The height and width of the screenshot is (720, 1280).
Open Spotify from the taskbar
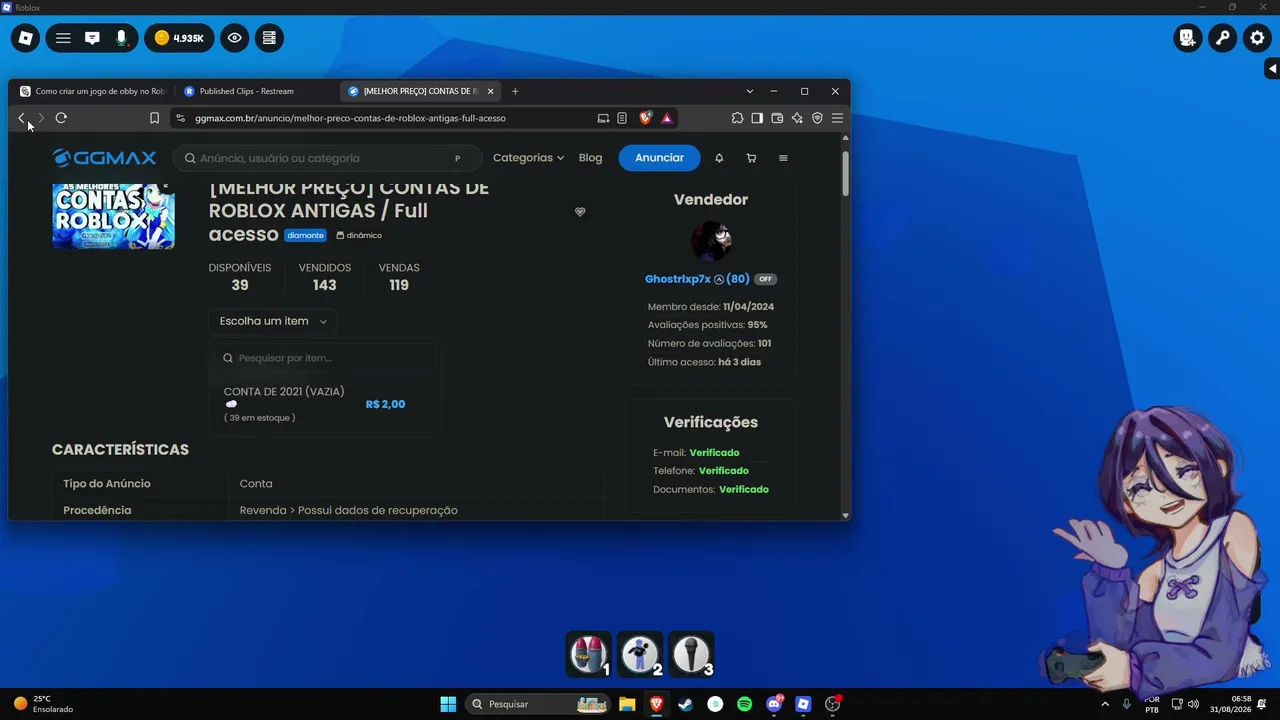(744, 704)
